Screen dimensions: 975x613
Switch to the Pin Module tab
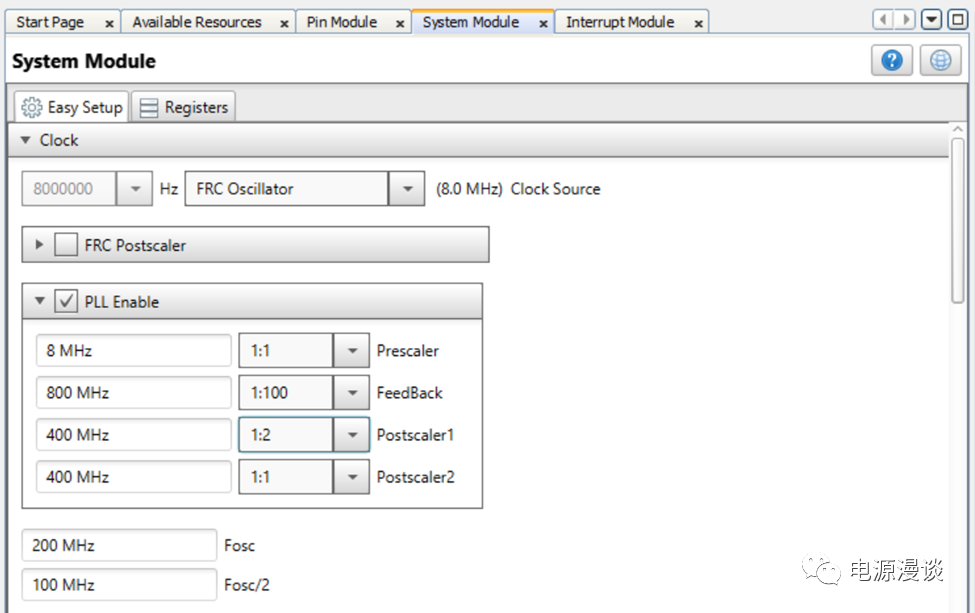click(x=341, y=22)
